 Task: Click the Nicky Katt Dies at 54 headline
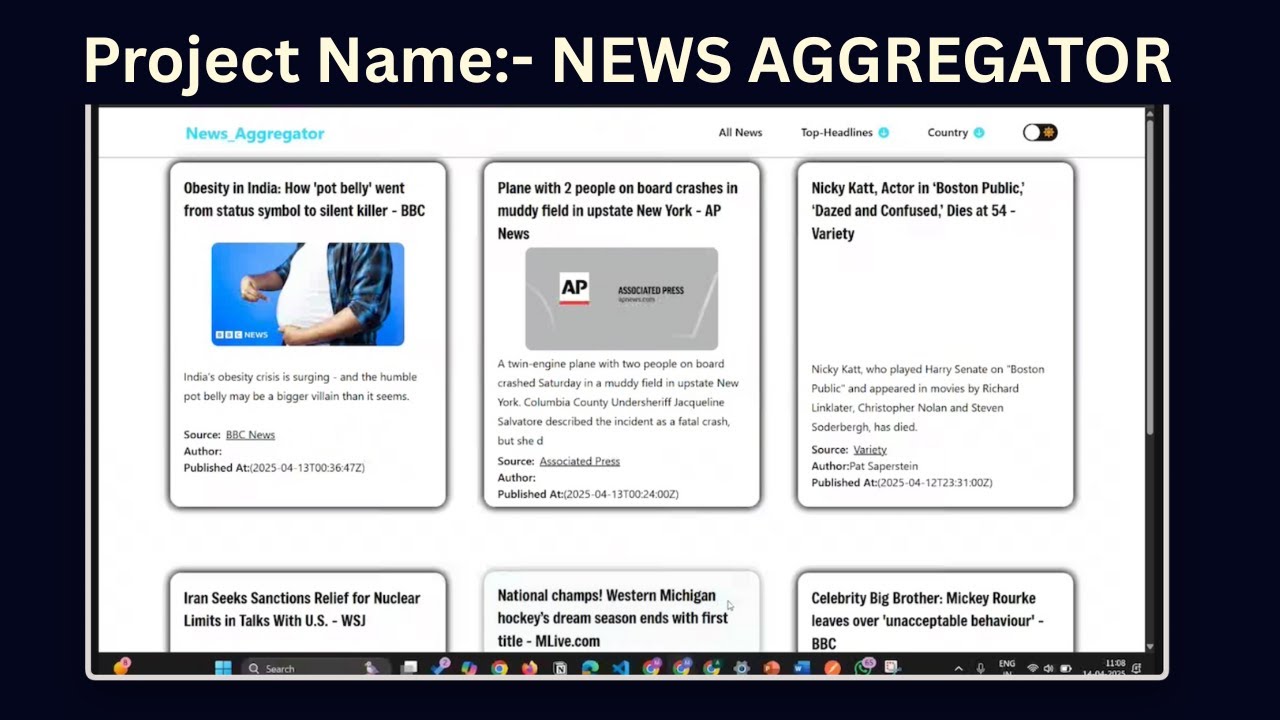point(918,210)
